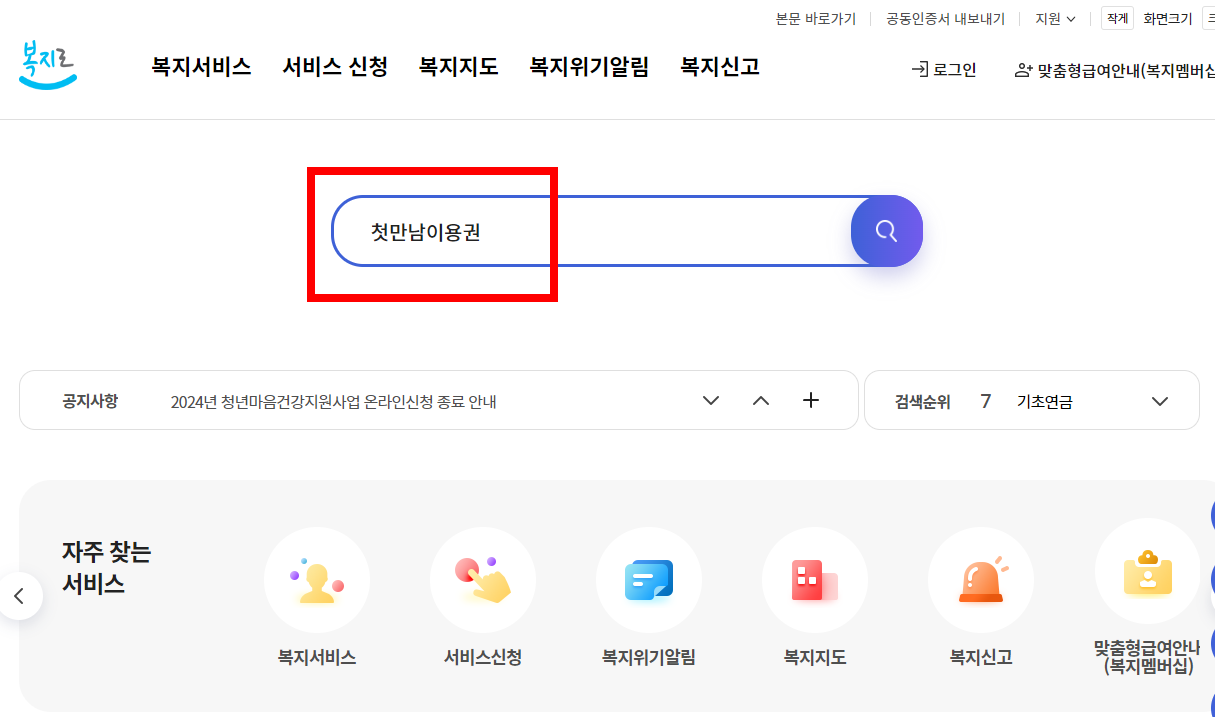Open the 복지위기알림 chat icon

click(649, 580)
